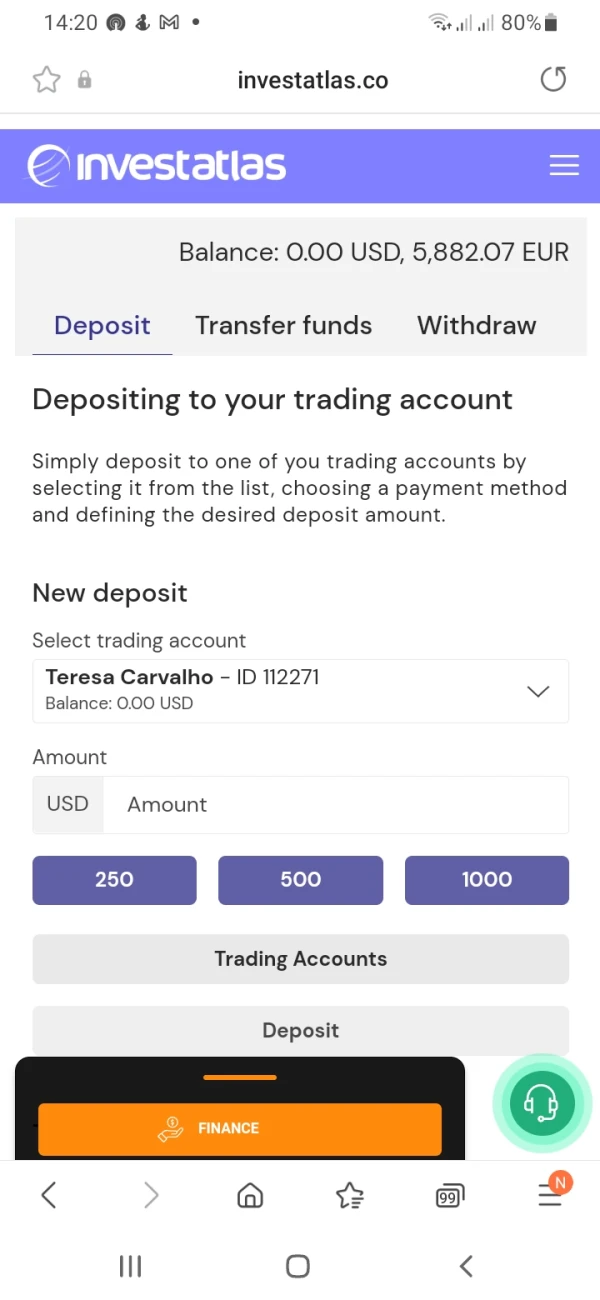Focus the Amount input field
This screenshot has height=1300, width=600.
click(x=335, y=805)
